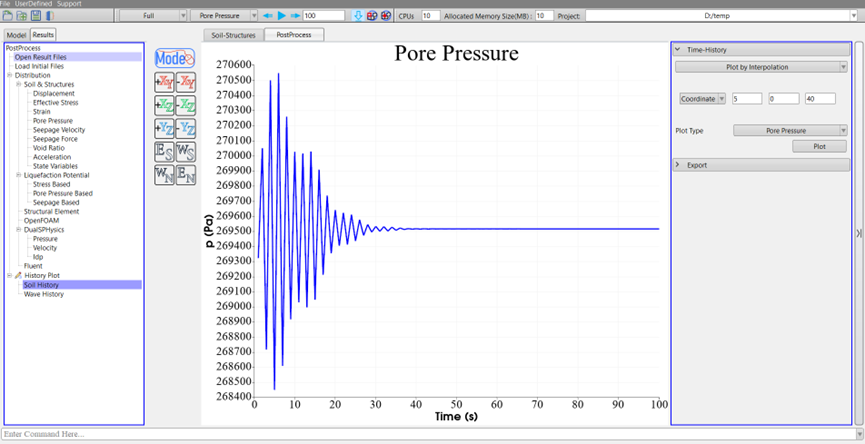This screenshot has width=865, height=444.
Task: Switch to the Model tab
Action: point(16,35)
